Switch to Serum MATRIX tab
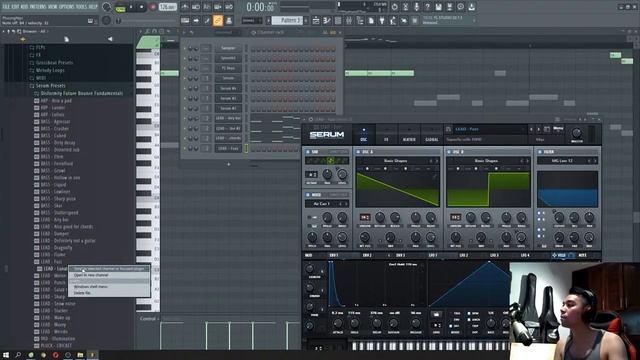640x360 pixels. click(409, 135)
